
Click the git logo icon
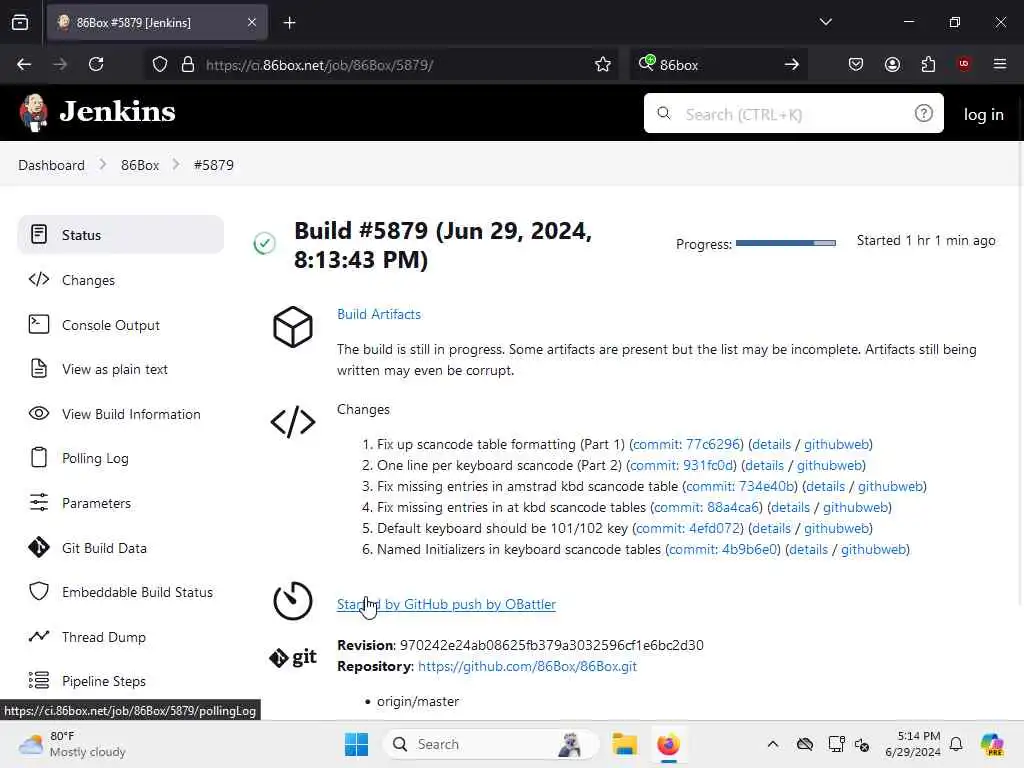point(293,657)
